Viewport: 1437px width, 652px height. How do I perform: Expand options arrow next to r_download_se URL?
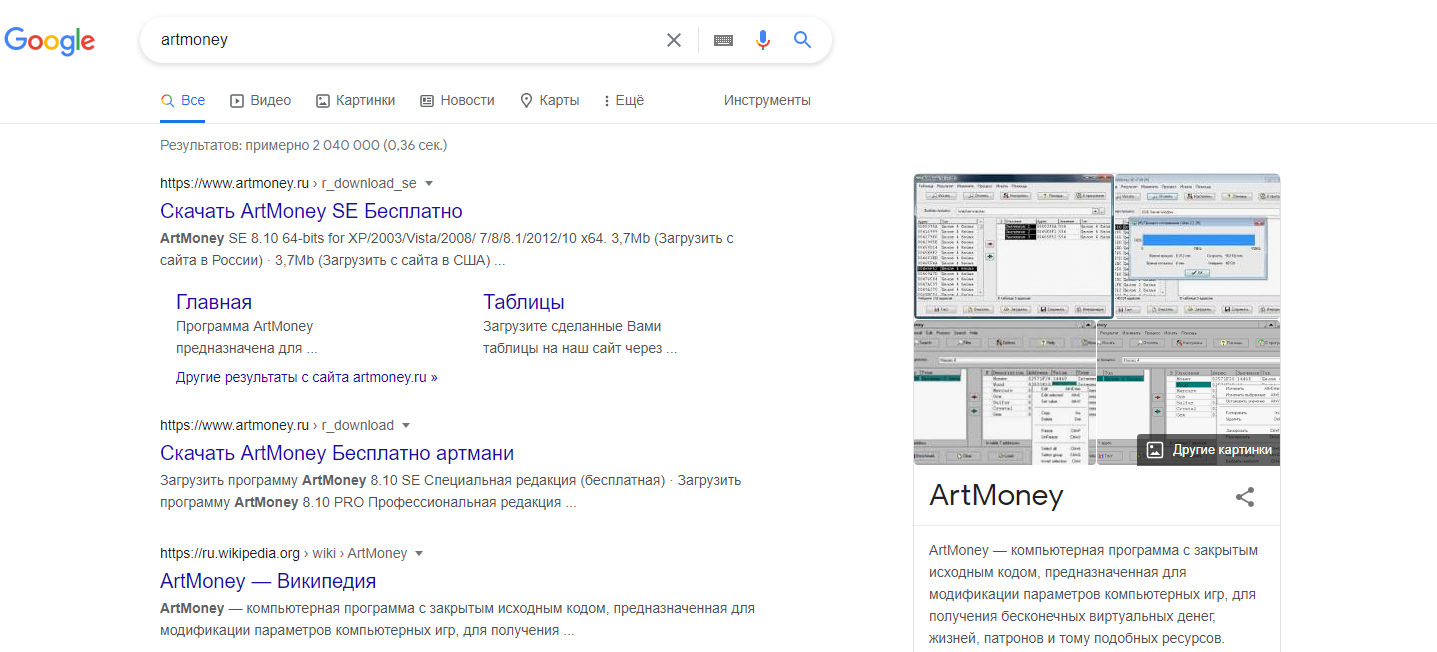(429, 184)
